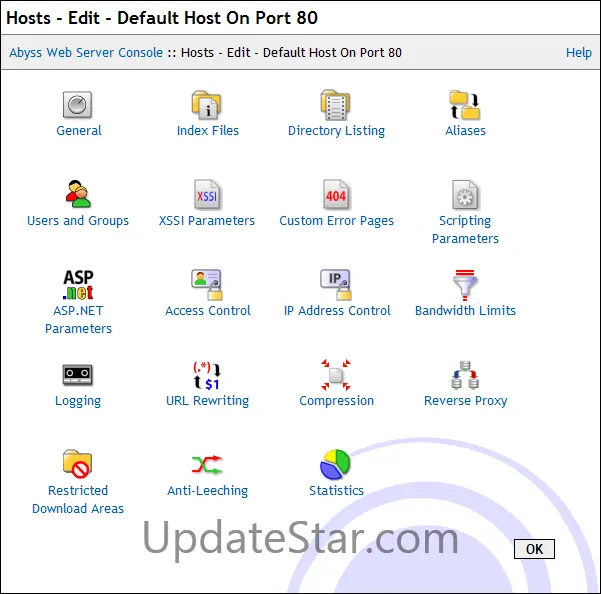Click the URL Rewriting text link
The width and height of the screenshot is (601, 594).
pos(207,401)
